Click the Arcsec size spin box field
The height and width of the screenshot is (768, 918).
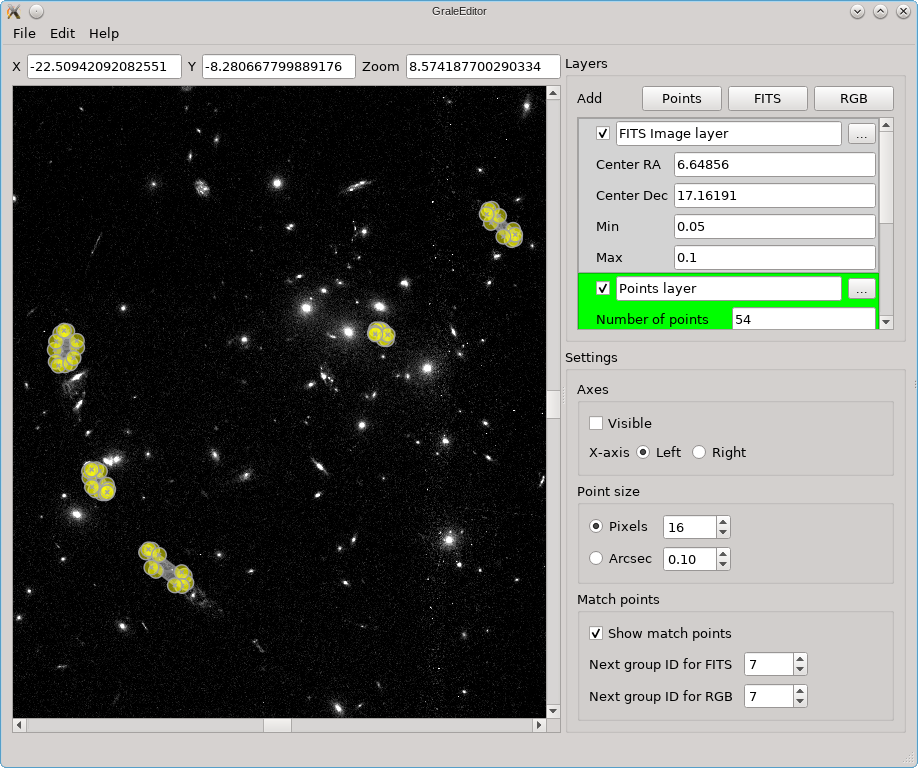pyautogui.click(x=690, y=559)
